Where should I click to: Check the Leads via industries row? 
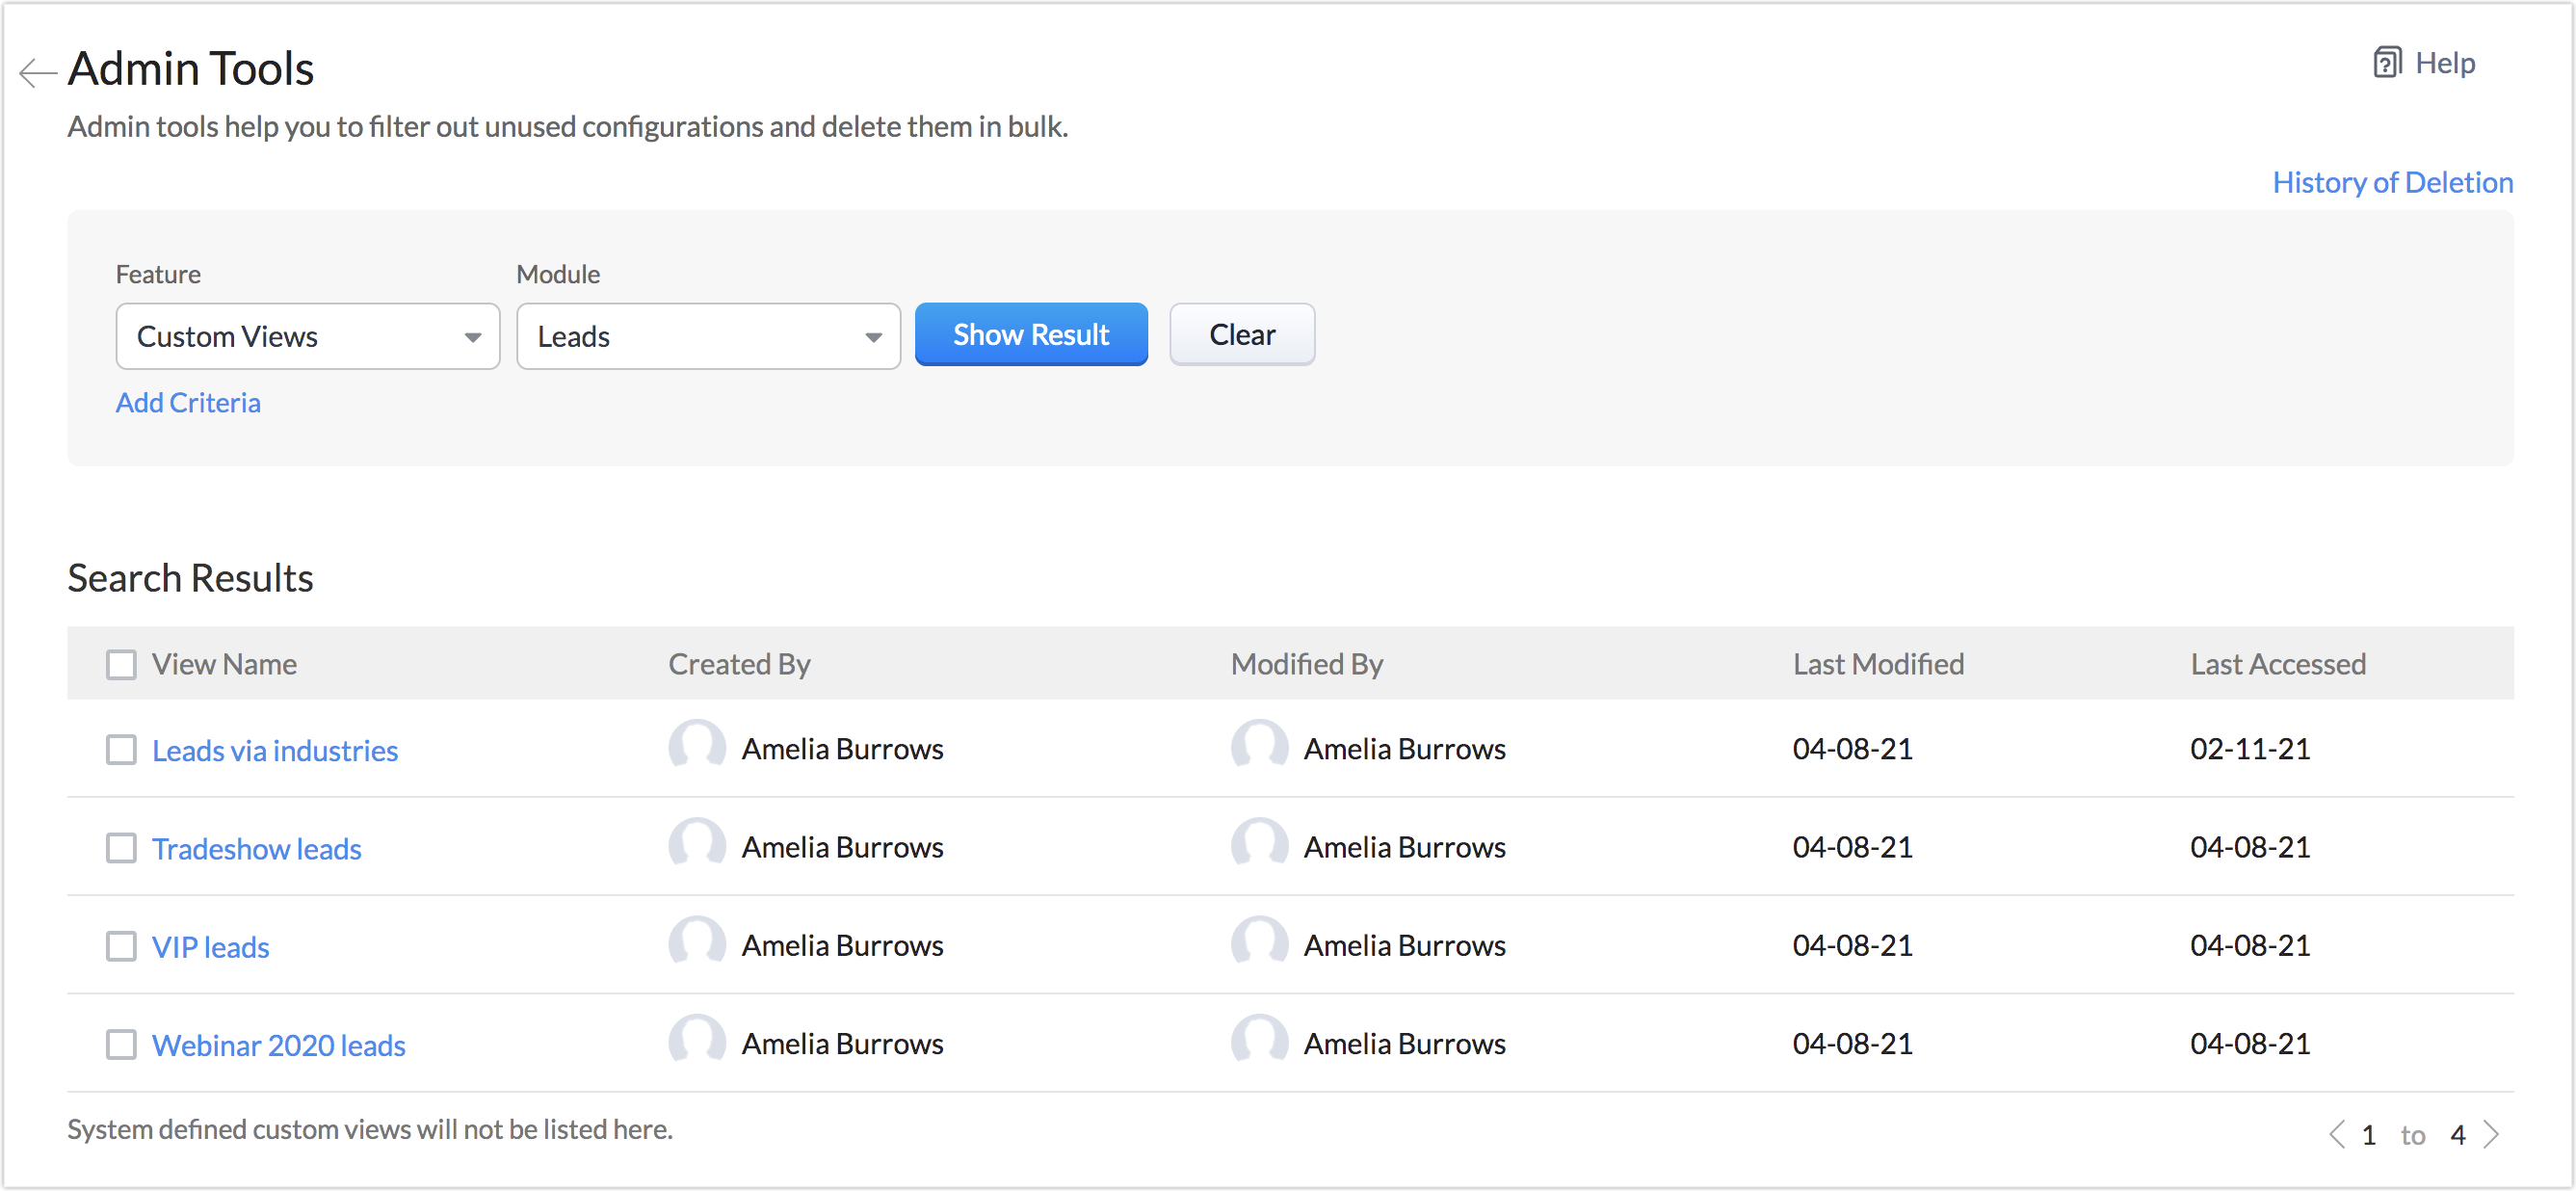[x=121, y=749]
